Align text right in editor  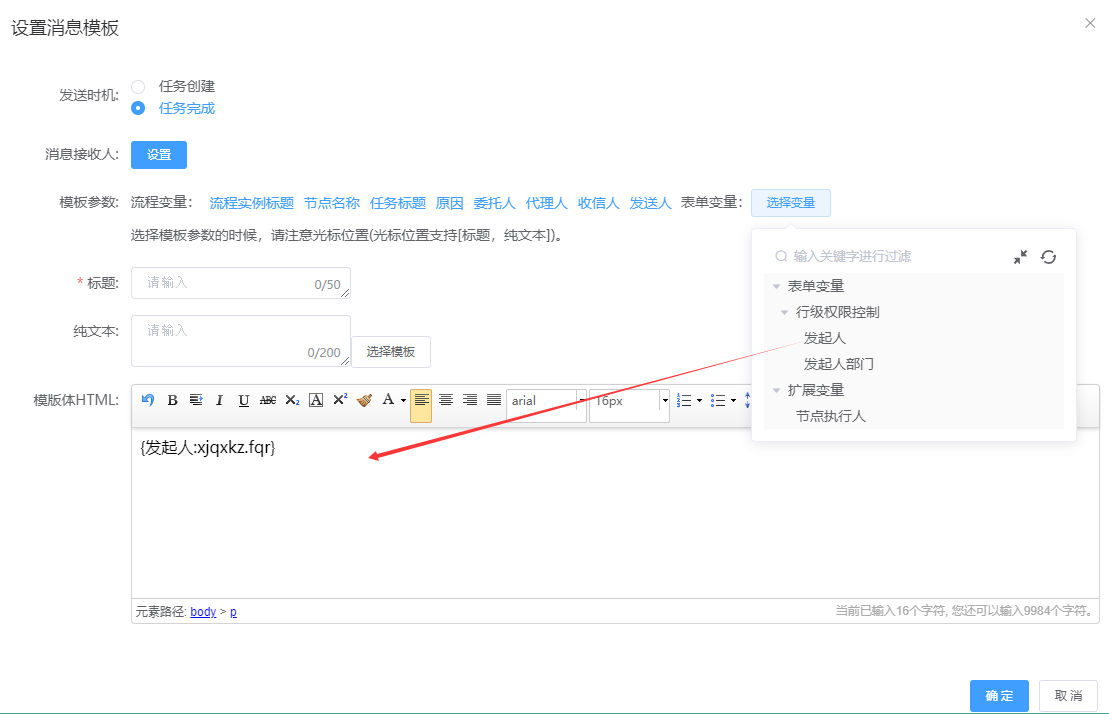(470, 400)
